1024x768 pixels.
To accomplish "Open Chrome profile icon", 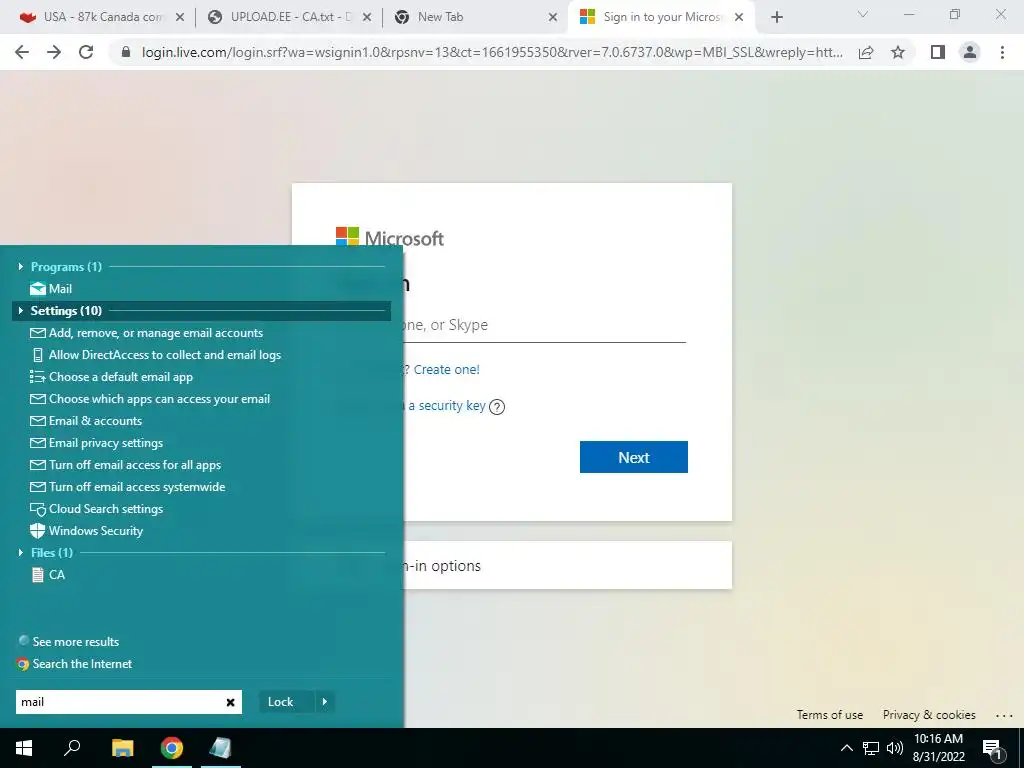I will click(x=970, y=52).
